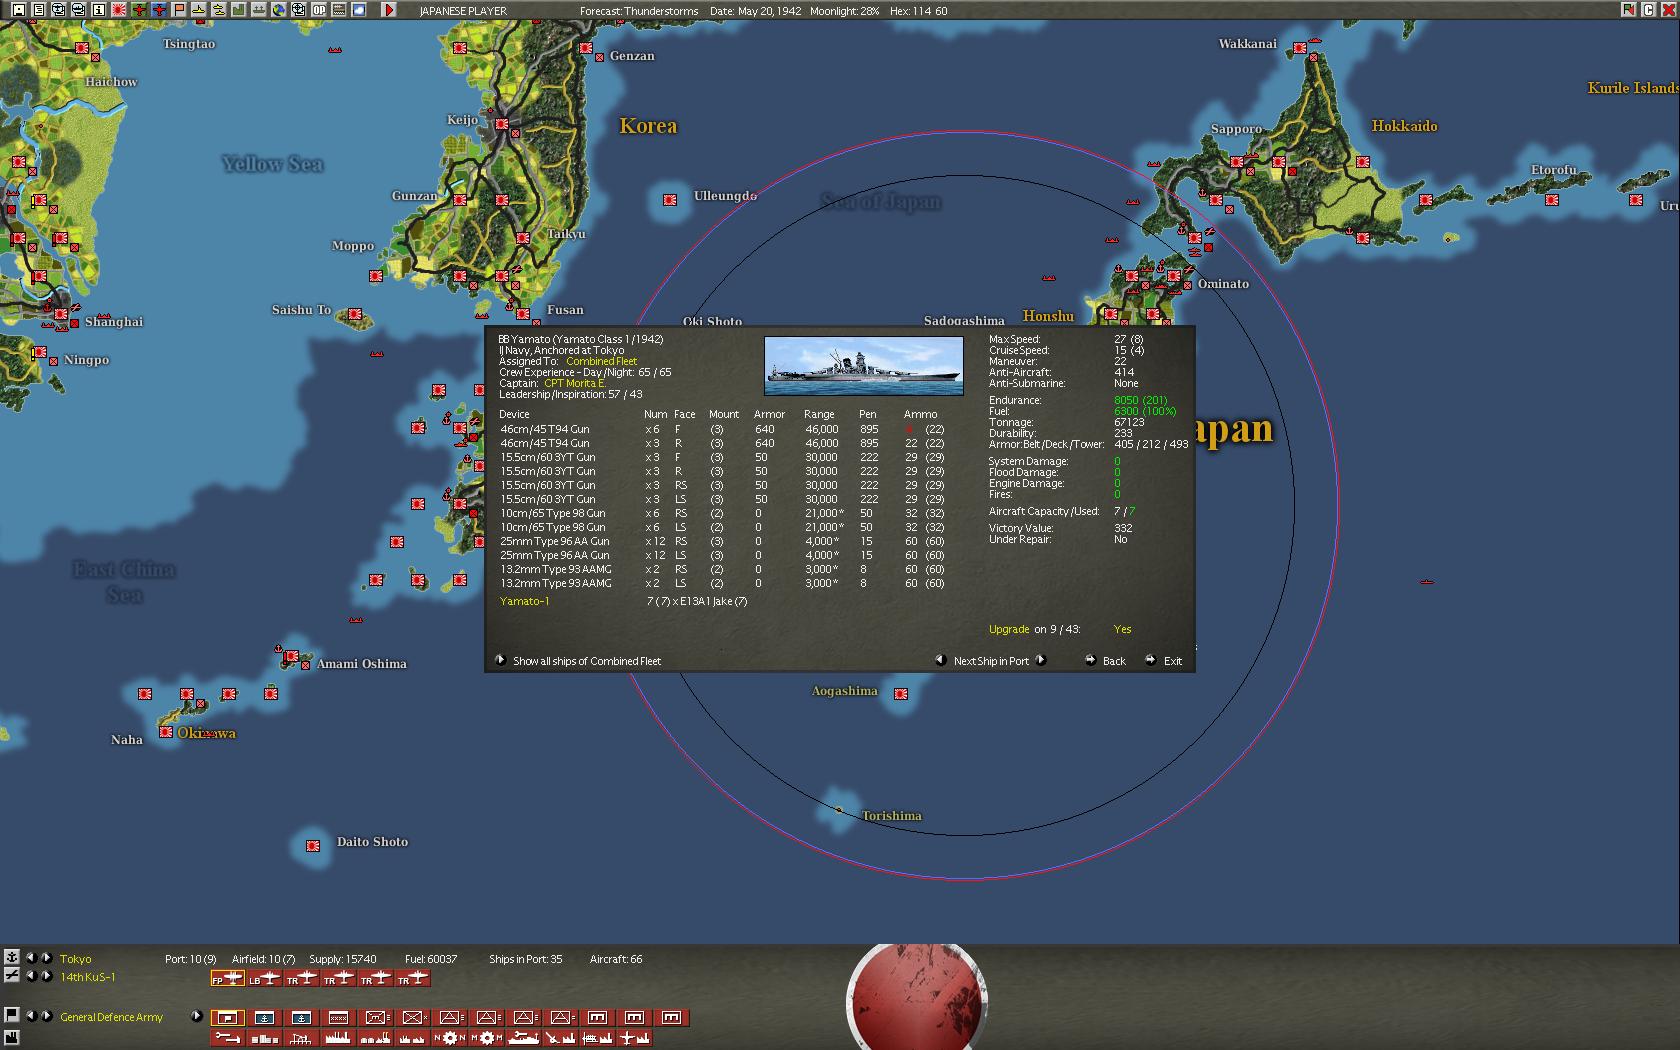Select the General Defence Army flag unit icon
Screen dimensions: 1680x1050
pos(227,1017)
